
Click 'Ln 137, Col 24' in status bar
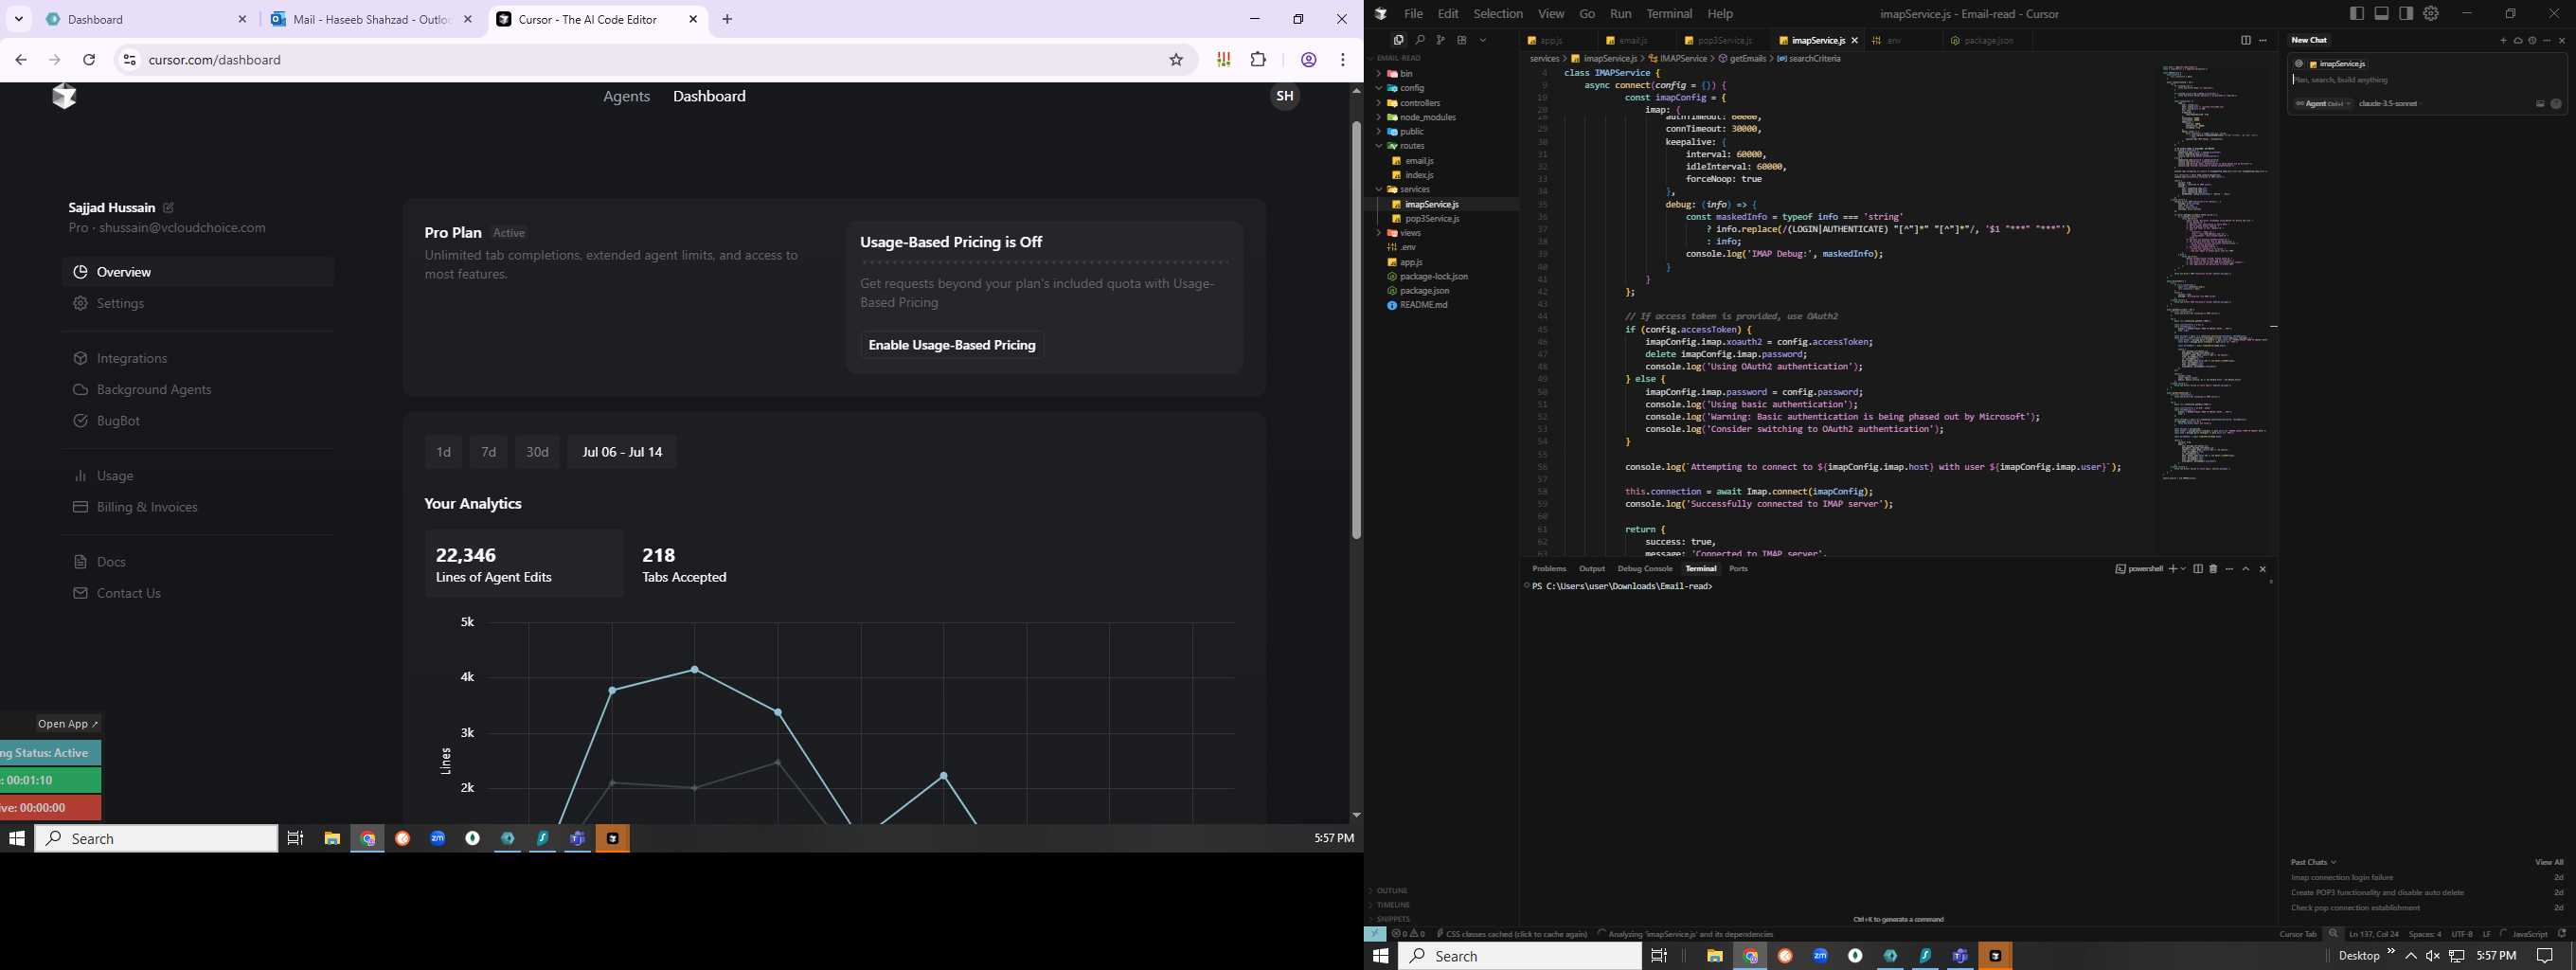pyautogui.click(x=2374, y=934)
